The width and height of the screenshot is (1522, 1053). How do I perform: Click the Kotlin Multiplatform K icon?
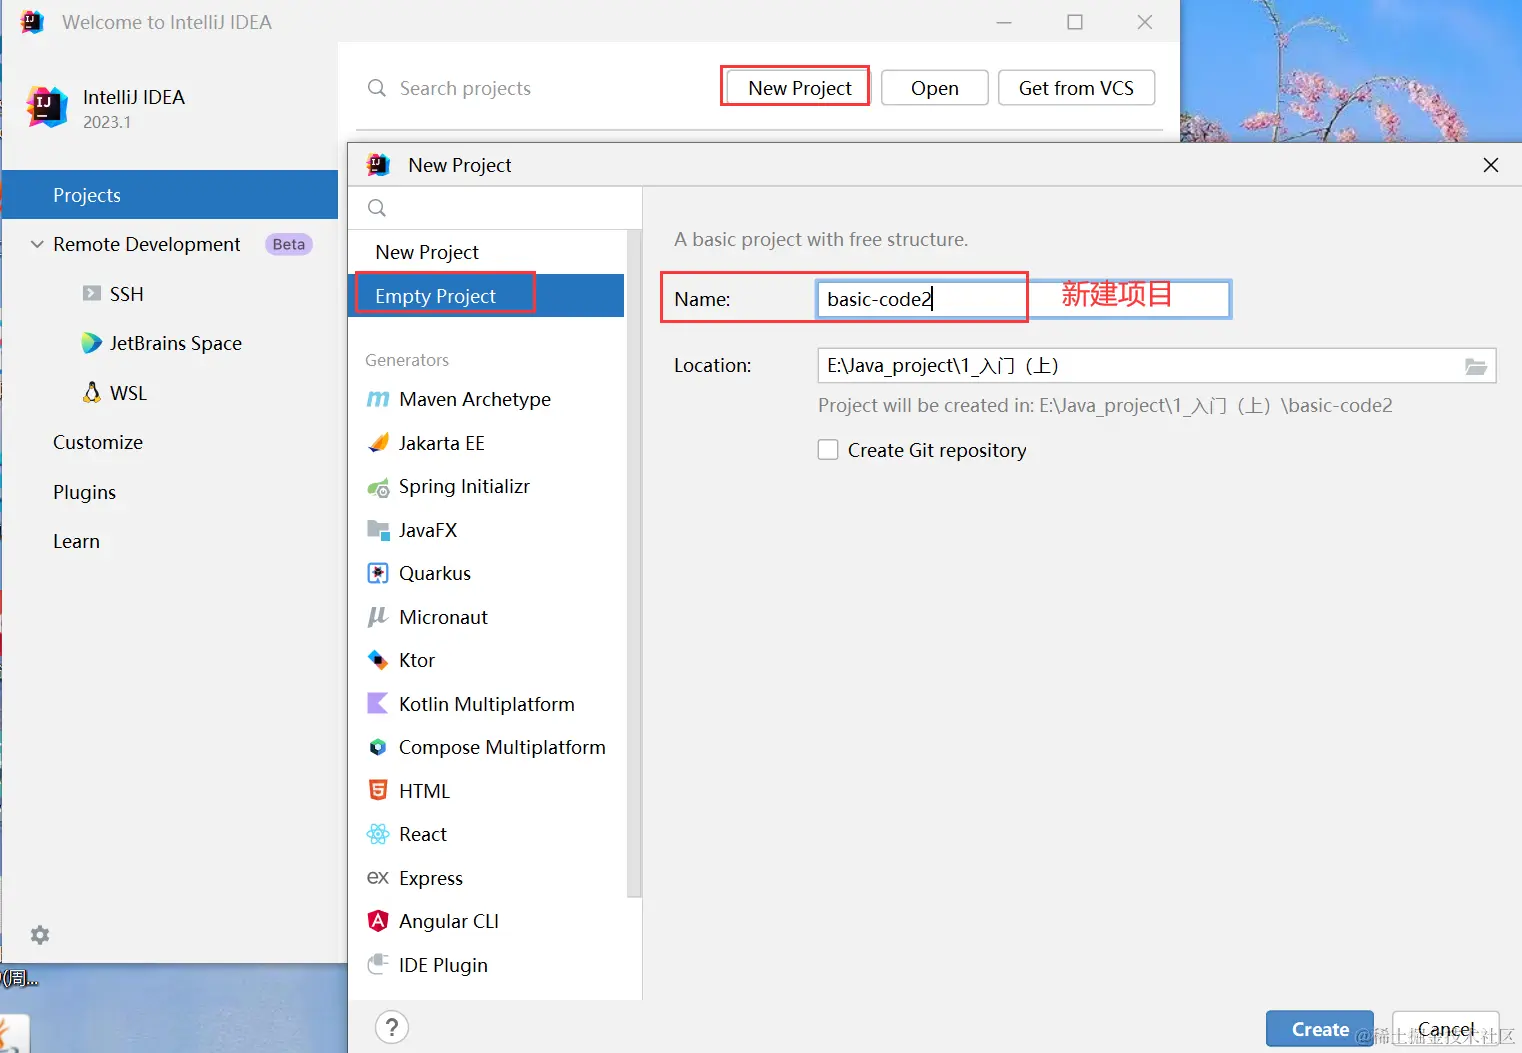click(378, 704)
